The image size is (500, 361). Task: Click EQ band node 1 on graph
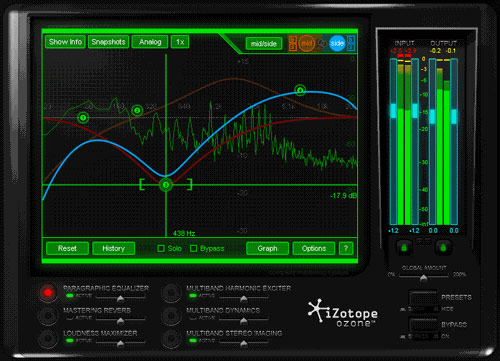(83, 117)
